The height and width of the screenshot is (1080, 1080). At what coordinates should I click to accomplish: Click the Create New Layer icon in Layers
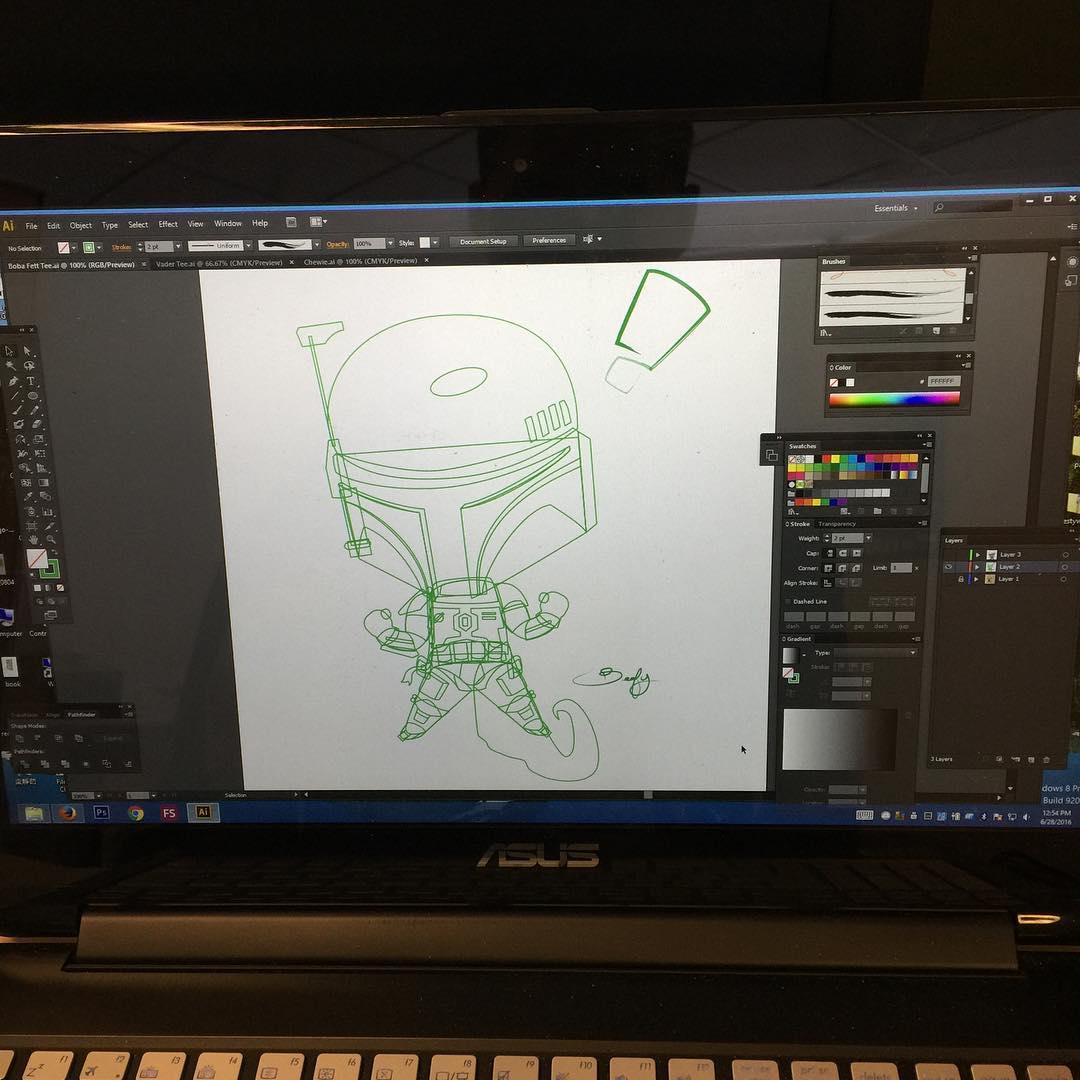pos(1031,759)
